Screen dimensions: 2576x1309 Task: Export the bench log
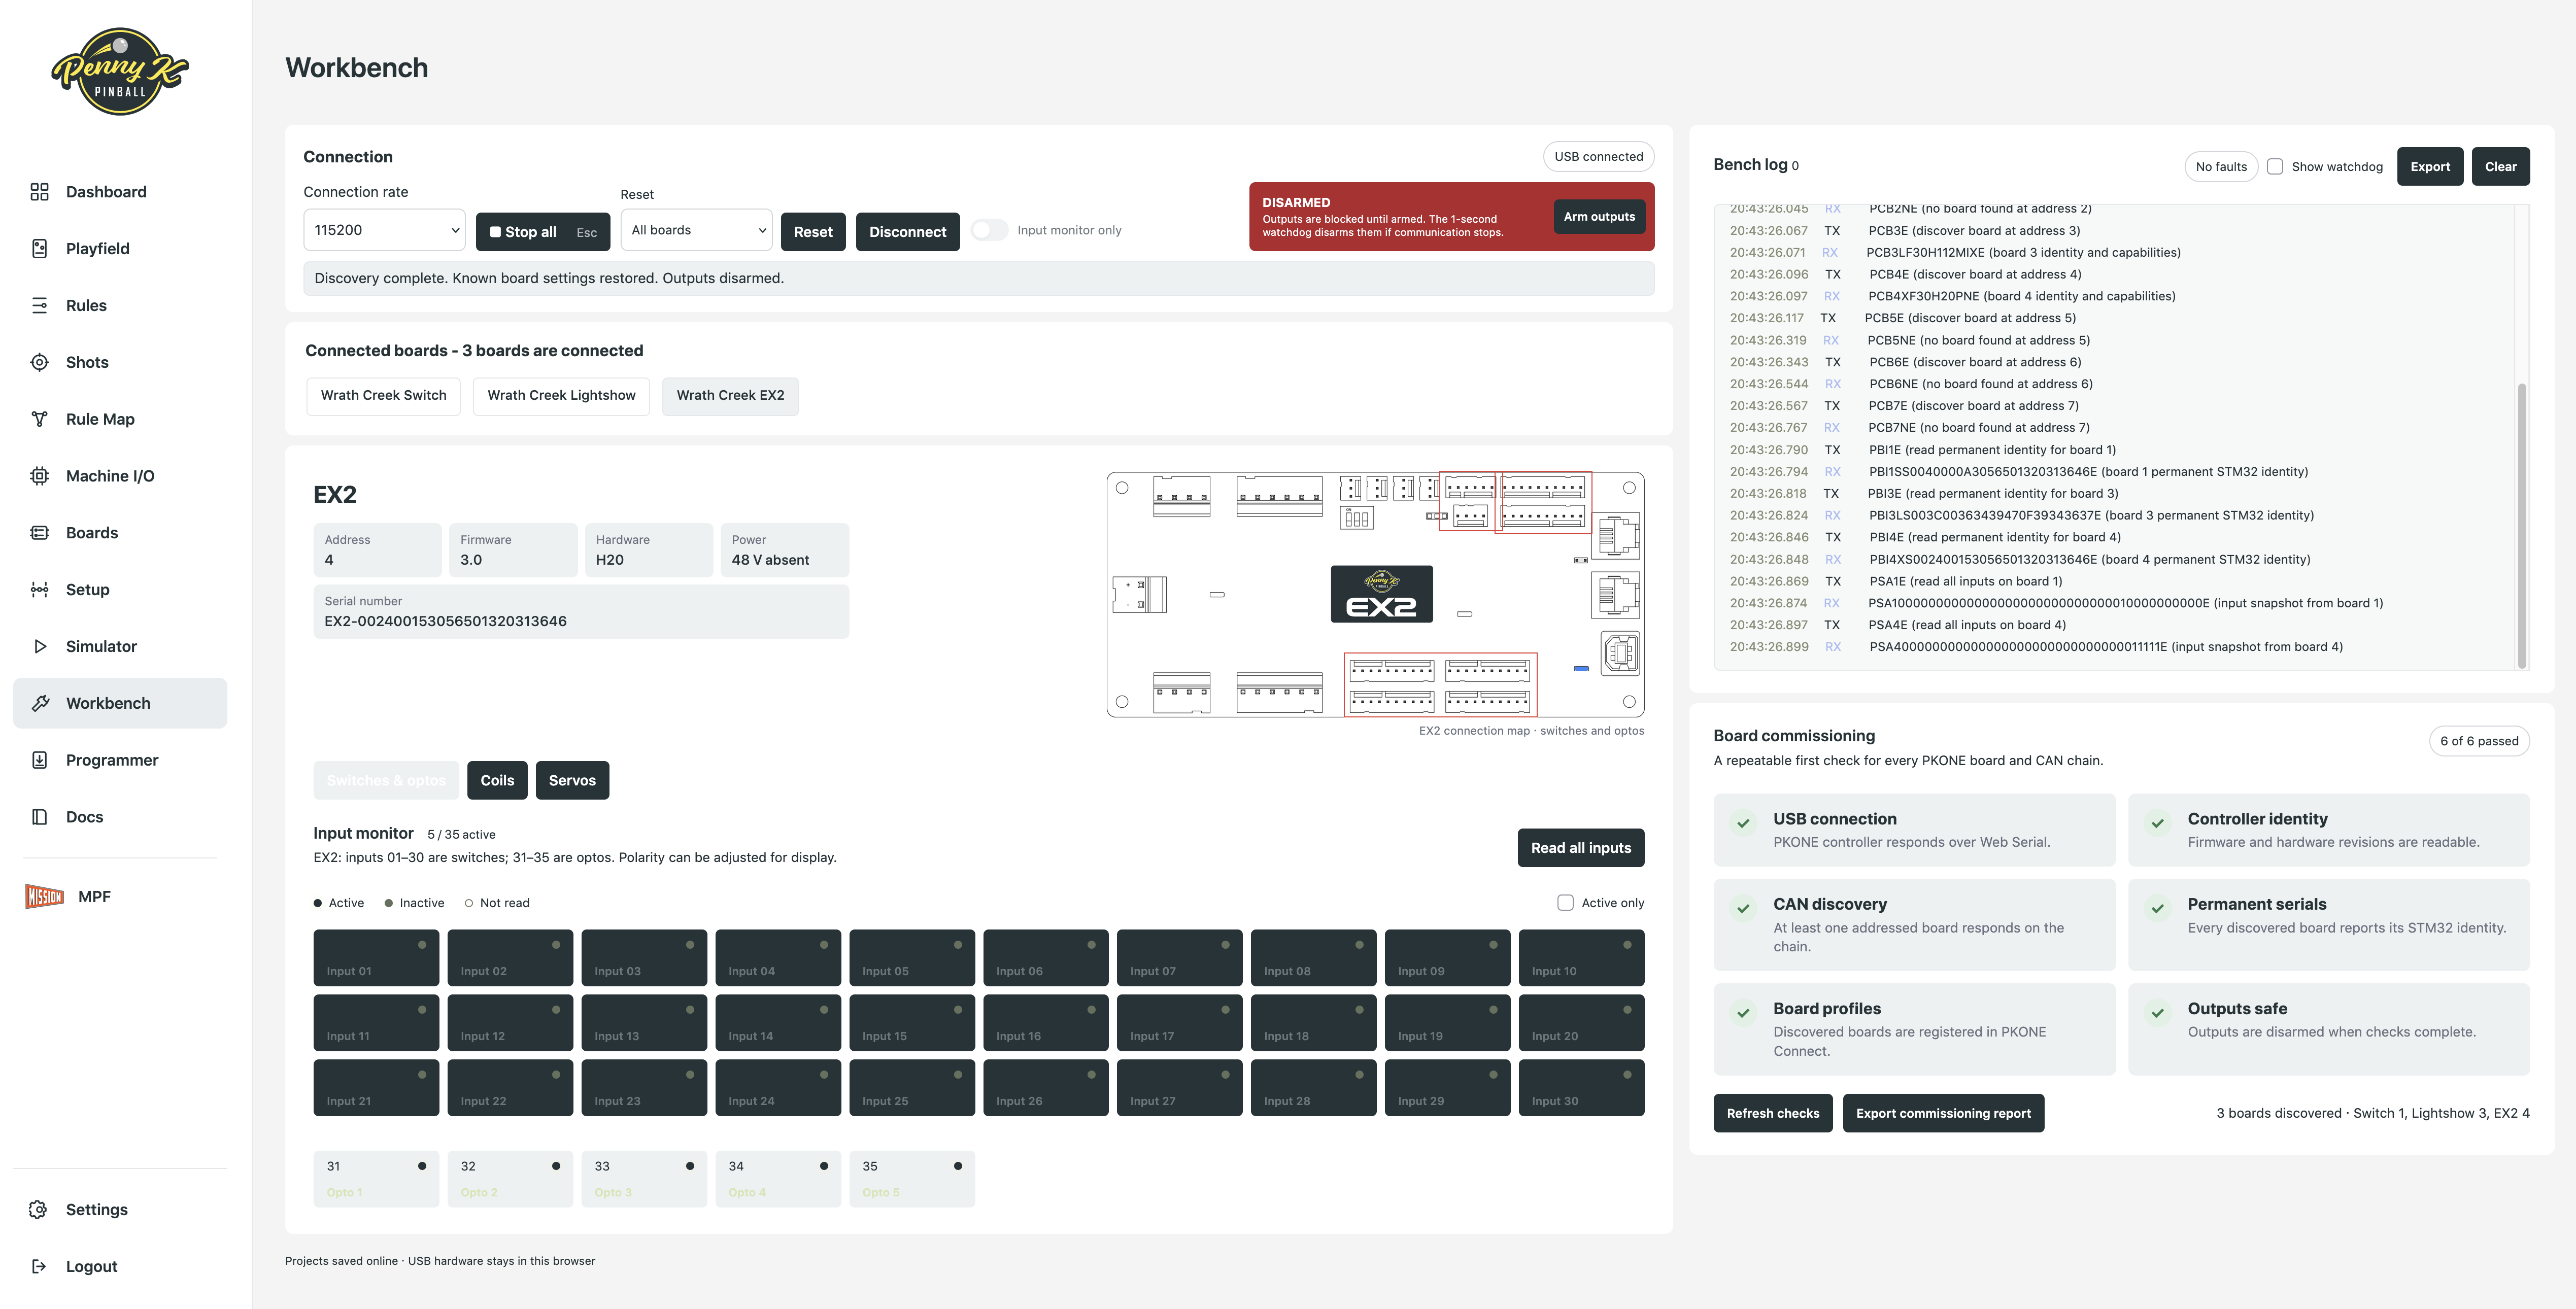2429,167
